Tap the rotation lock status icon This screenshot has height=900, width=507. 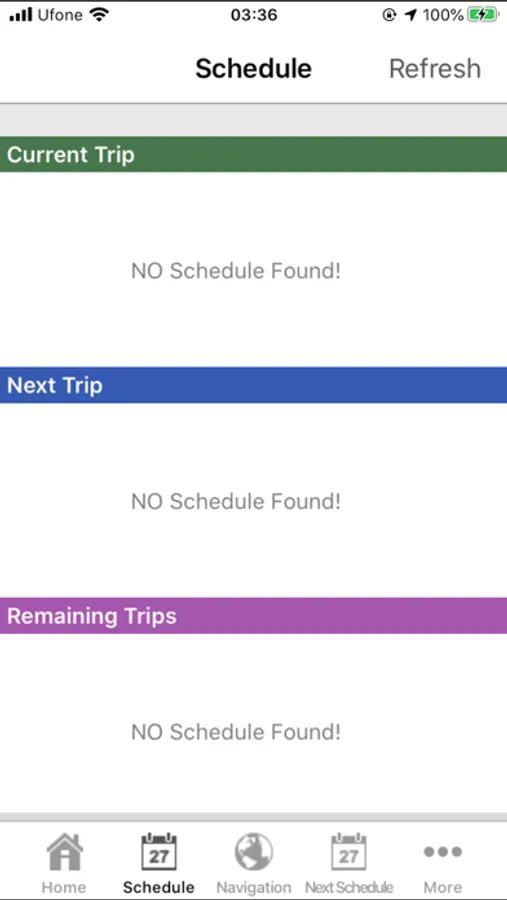click(x=389, y=15)
